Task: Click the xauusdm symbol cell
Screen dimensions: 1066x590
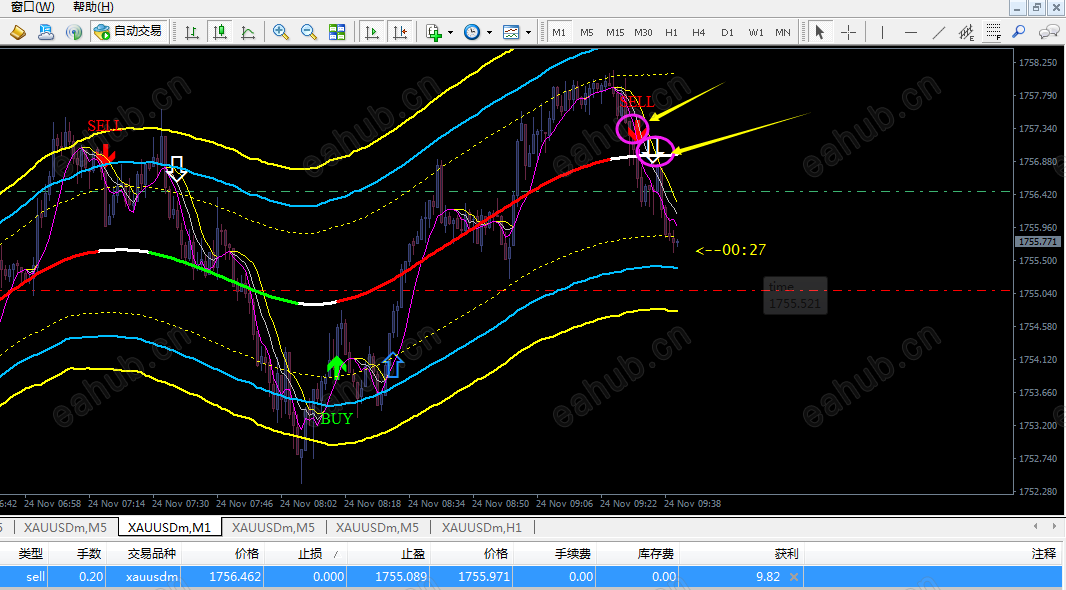Action: click(x=152, y=576)
